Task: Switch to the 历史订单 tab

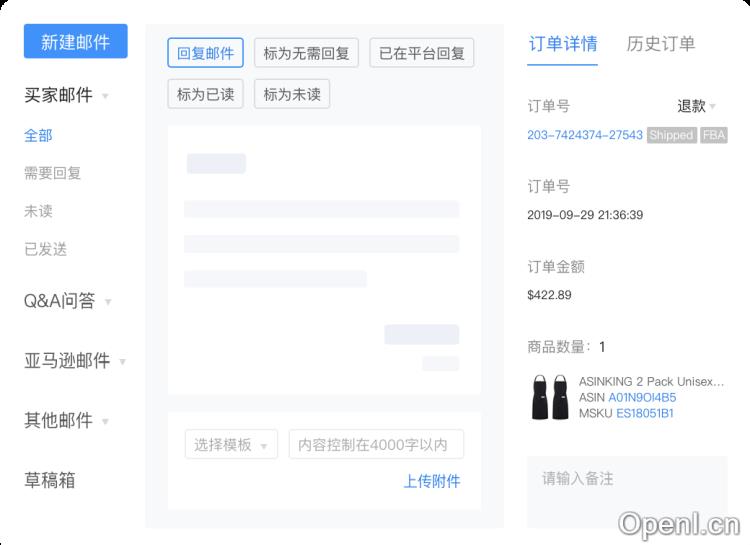Action: pyautogui.click(x=660, y=44)
